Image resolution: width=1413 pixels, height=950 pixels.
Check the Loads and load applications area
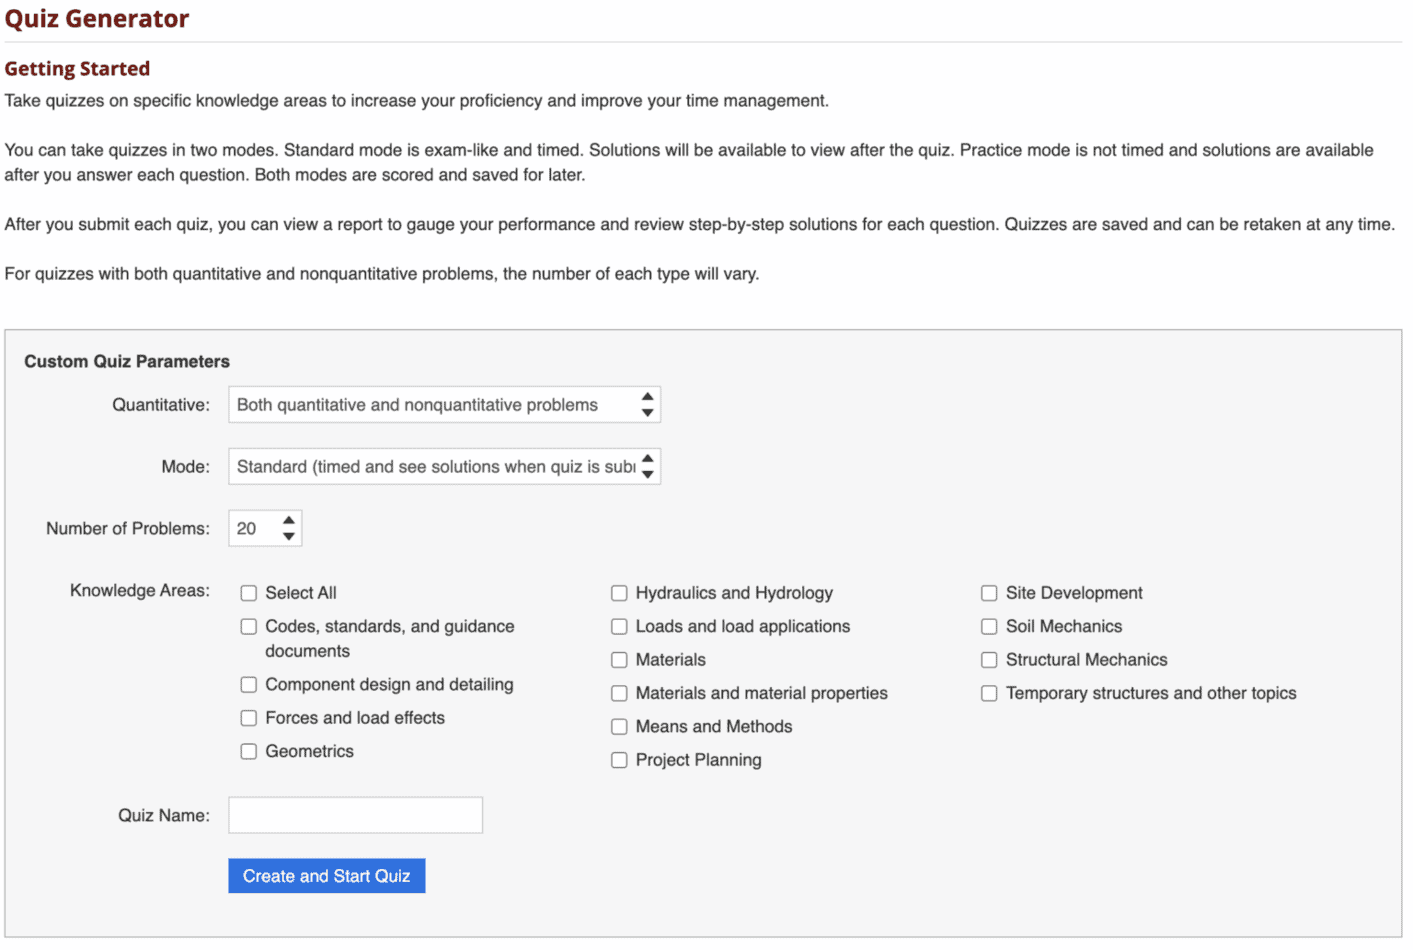[618, 626]
